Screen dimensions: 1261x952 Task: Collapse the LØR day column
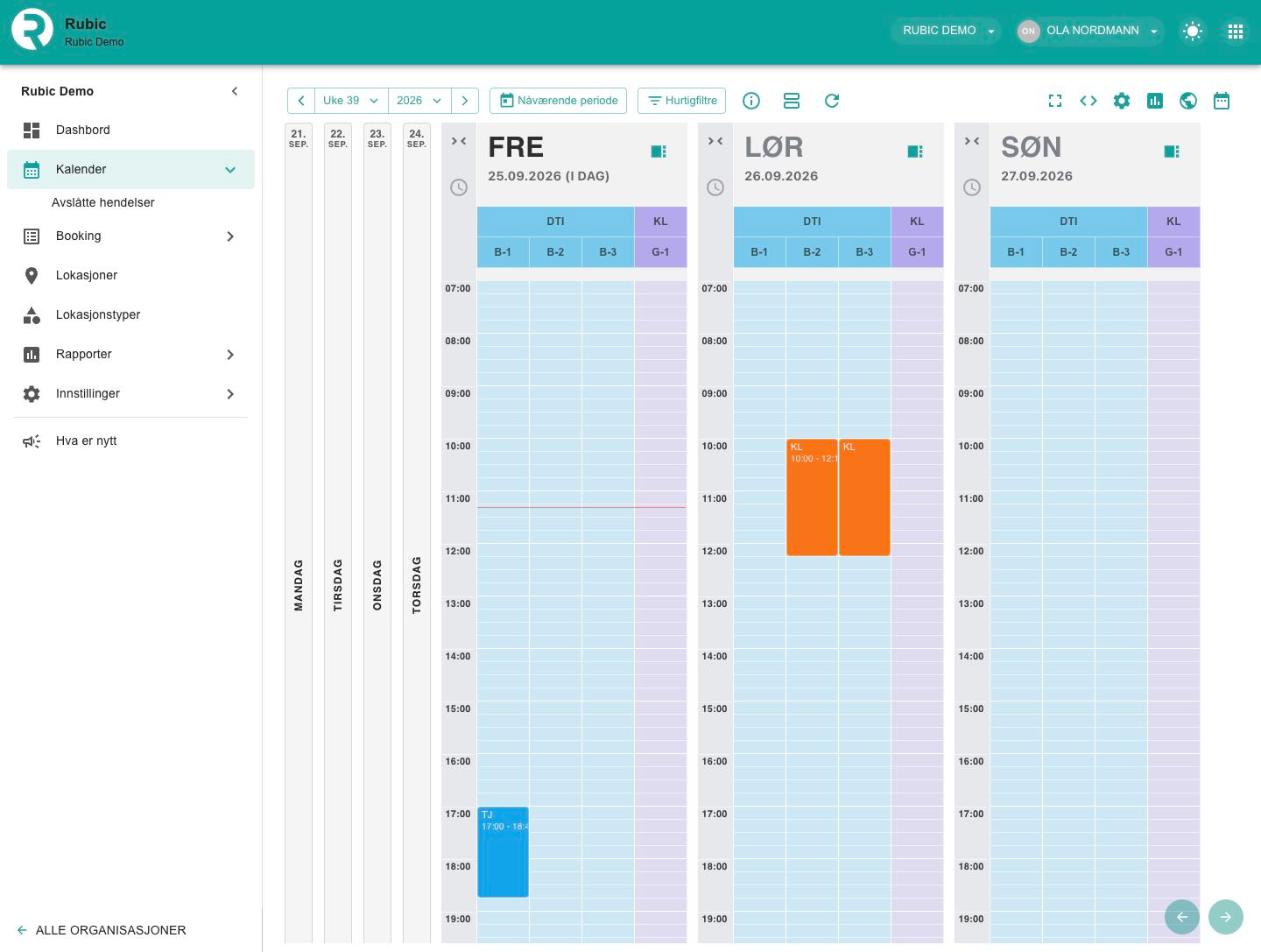[x=715, y=141]
